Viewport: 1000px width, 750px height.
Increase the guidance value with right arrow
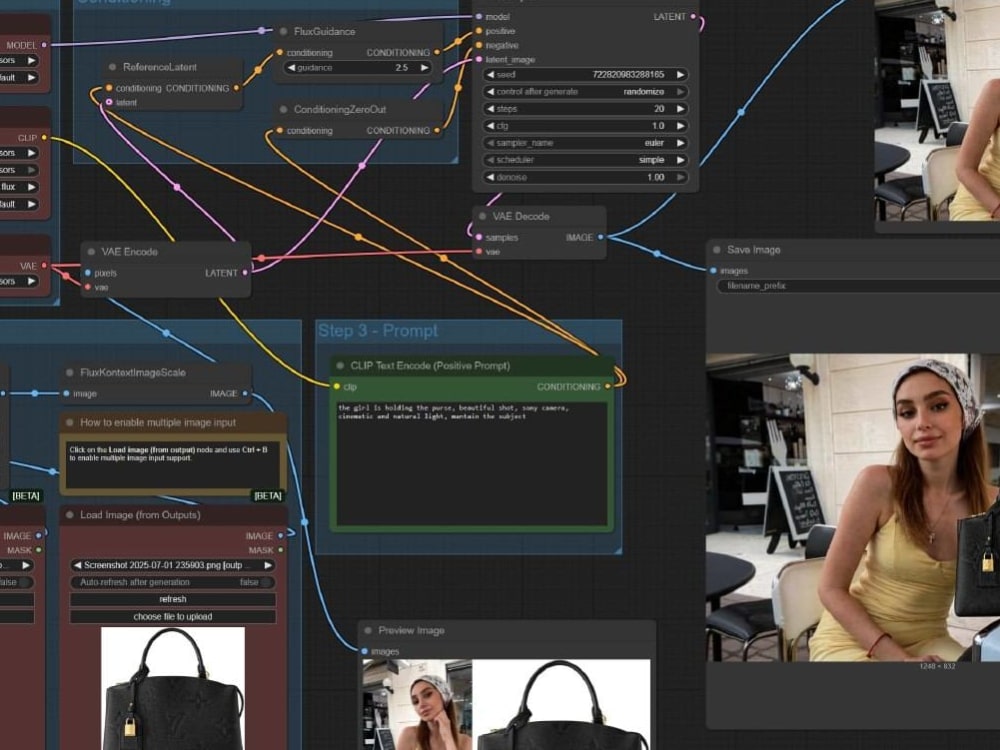point(424,68)
